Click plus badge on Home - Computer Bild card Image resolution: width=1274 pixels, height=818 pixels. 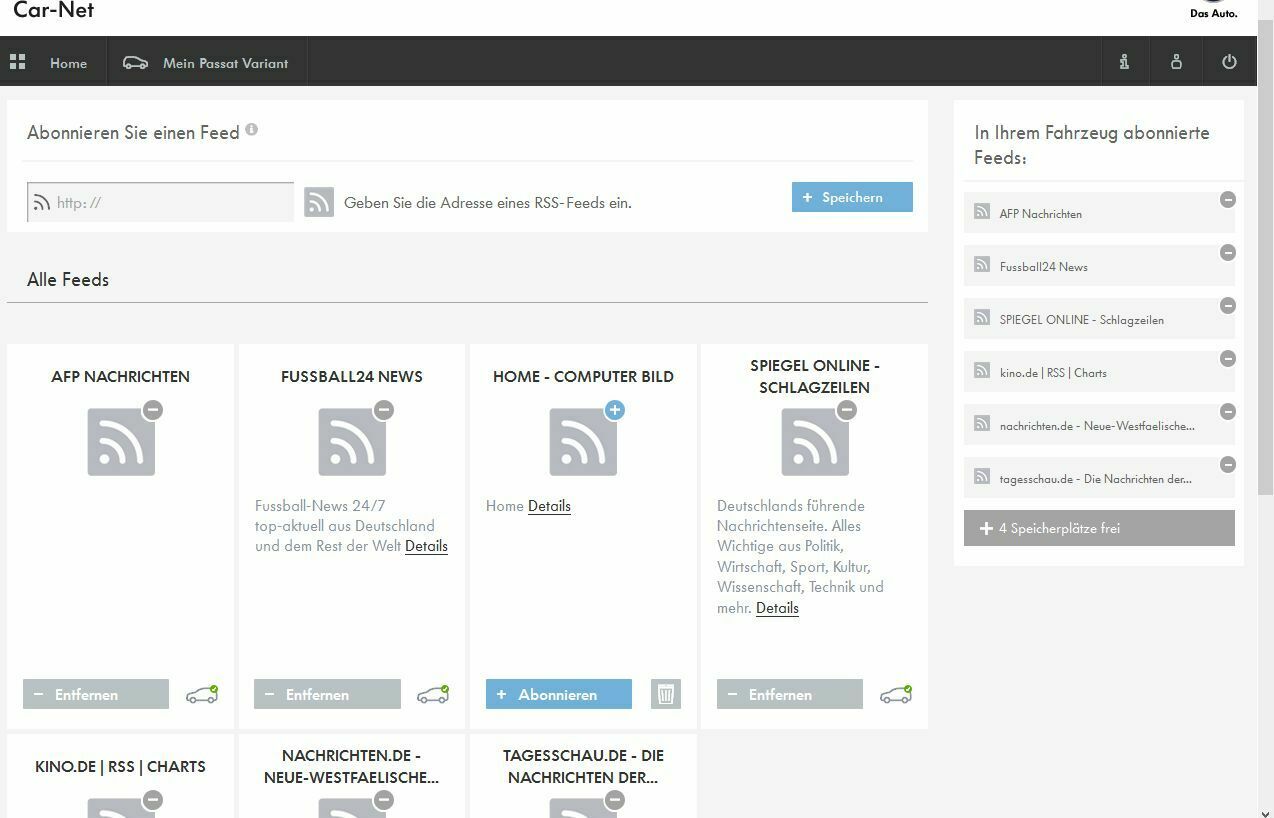pyautogui.click(x=615, y=410)
